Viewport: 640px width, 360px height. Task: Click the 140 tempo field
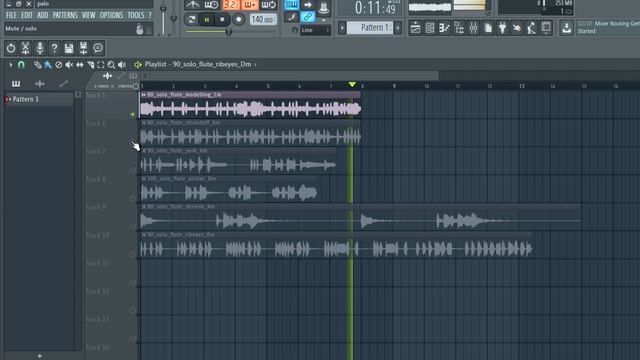[x=262, y=19]
